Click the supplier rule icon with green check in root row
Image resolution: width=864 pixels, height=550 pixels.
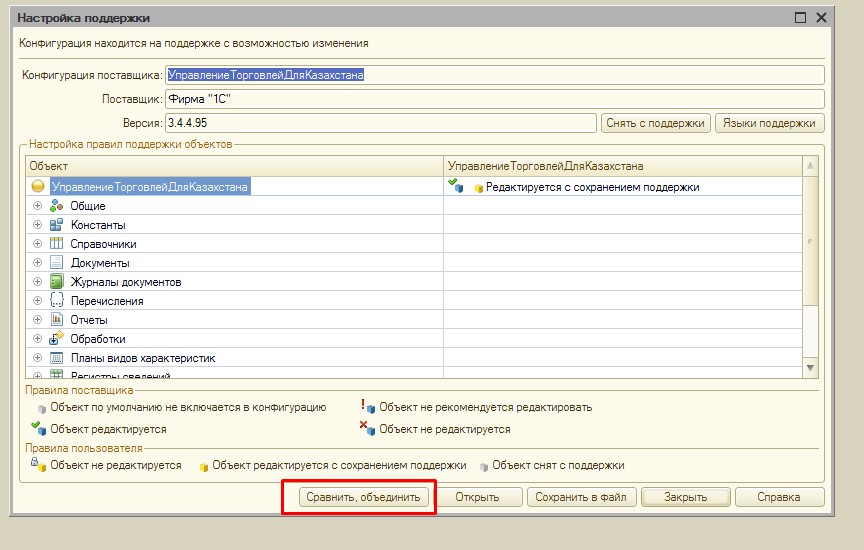[456, 186]
